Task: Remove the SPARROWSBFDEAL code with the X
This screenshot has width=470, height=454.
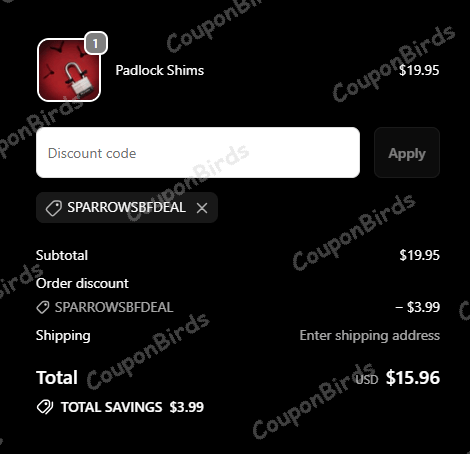Action: [202, 208]
